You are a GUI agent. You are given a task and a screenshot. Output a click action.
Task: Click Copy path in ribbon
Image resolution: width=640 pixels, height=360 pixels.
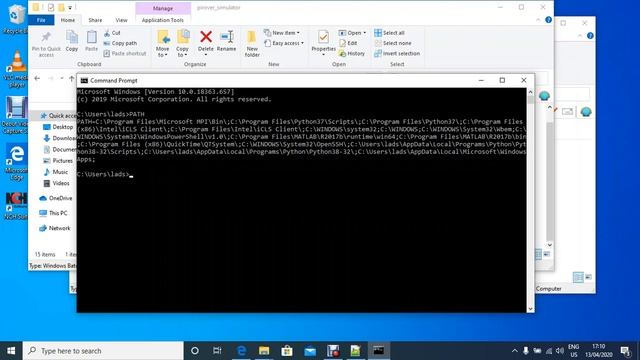[x=120, y=43]
